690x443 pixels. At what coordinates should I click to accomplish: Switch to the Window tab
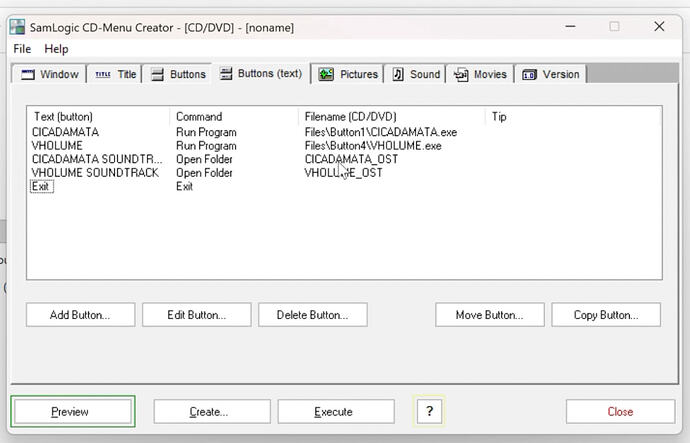(x=49, y=74)
